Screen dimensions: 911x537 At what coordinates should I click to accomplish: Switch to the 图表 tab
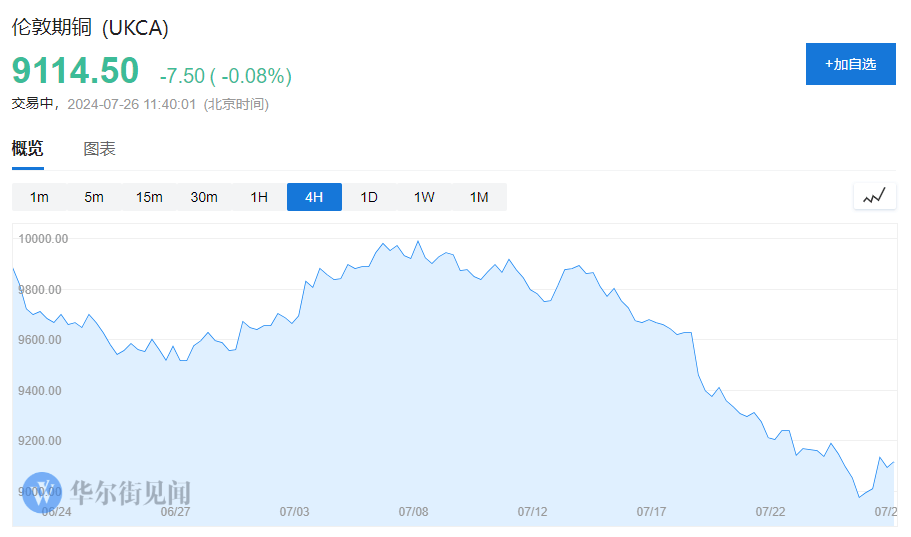point(100,149)
